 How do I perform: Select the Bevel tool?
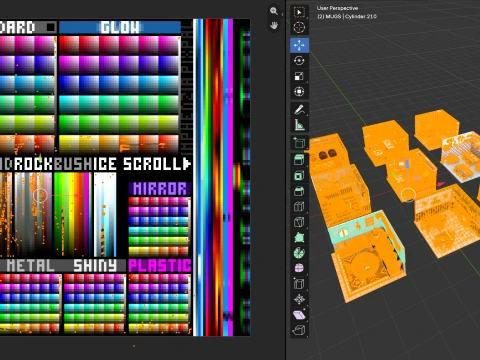click(x=299, y=191)
